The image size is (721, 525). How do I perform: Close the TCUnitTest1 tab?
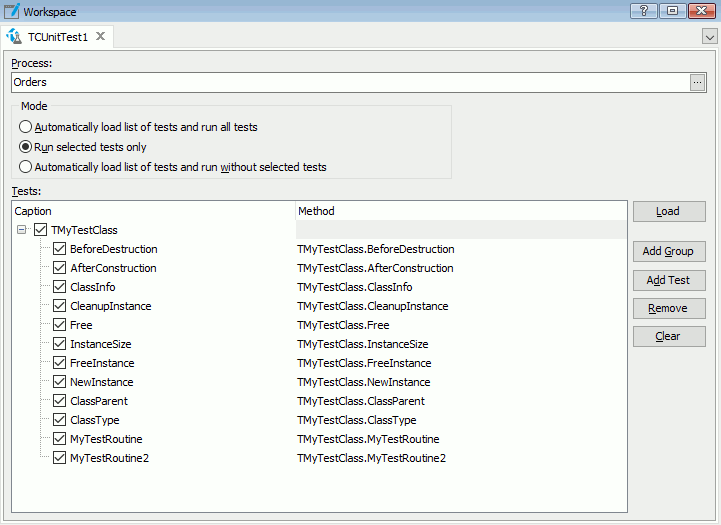100,37
